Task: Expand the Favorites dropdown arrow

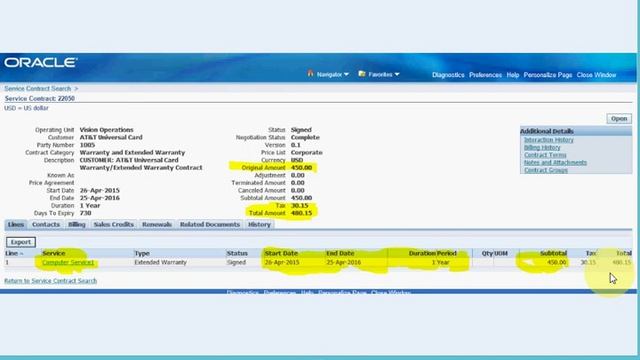Action: (397, 75)
